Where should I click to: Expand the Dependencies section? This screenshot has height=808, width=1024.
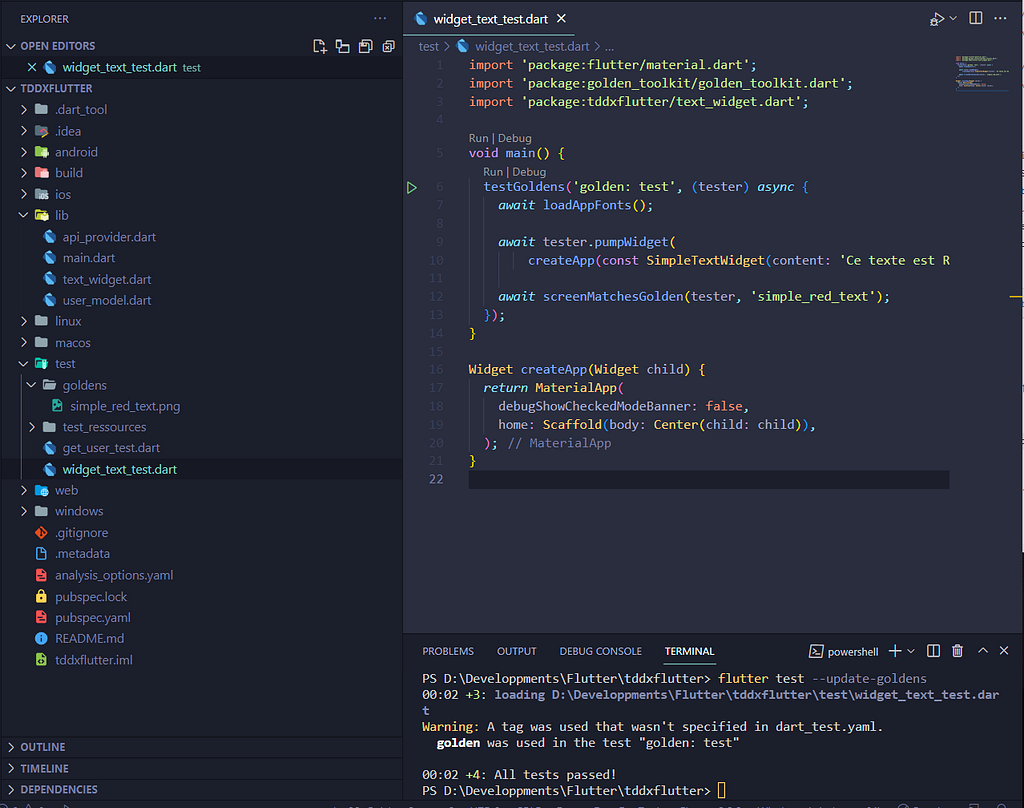click(x=201, y=790)
